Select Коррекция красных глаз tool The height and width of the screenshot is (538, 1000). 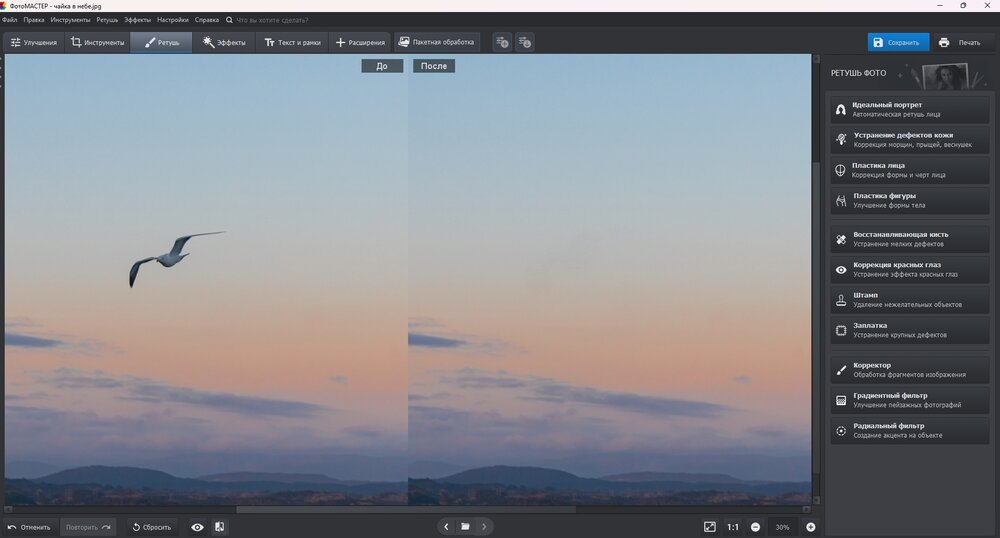[909, 270]
